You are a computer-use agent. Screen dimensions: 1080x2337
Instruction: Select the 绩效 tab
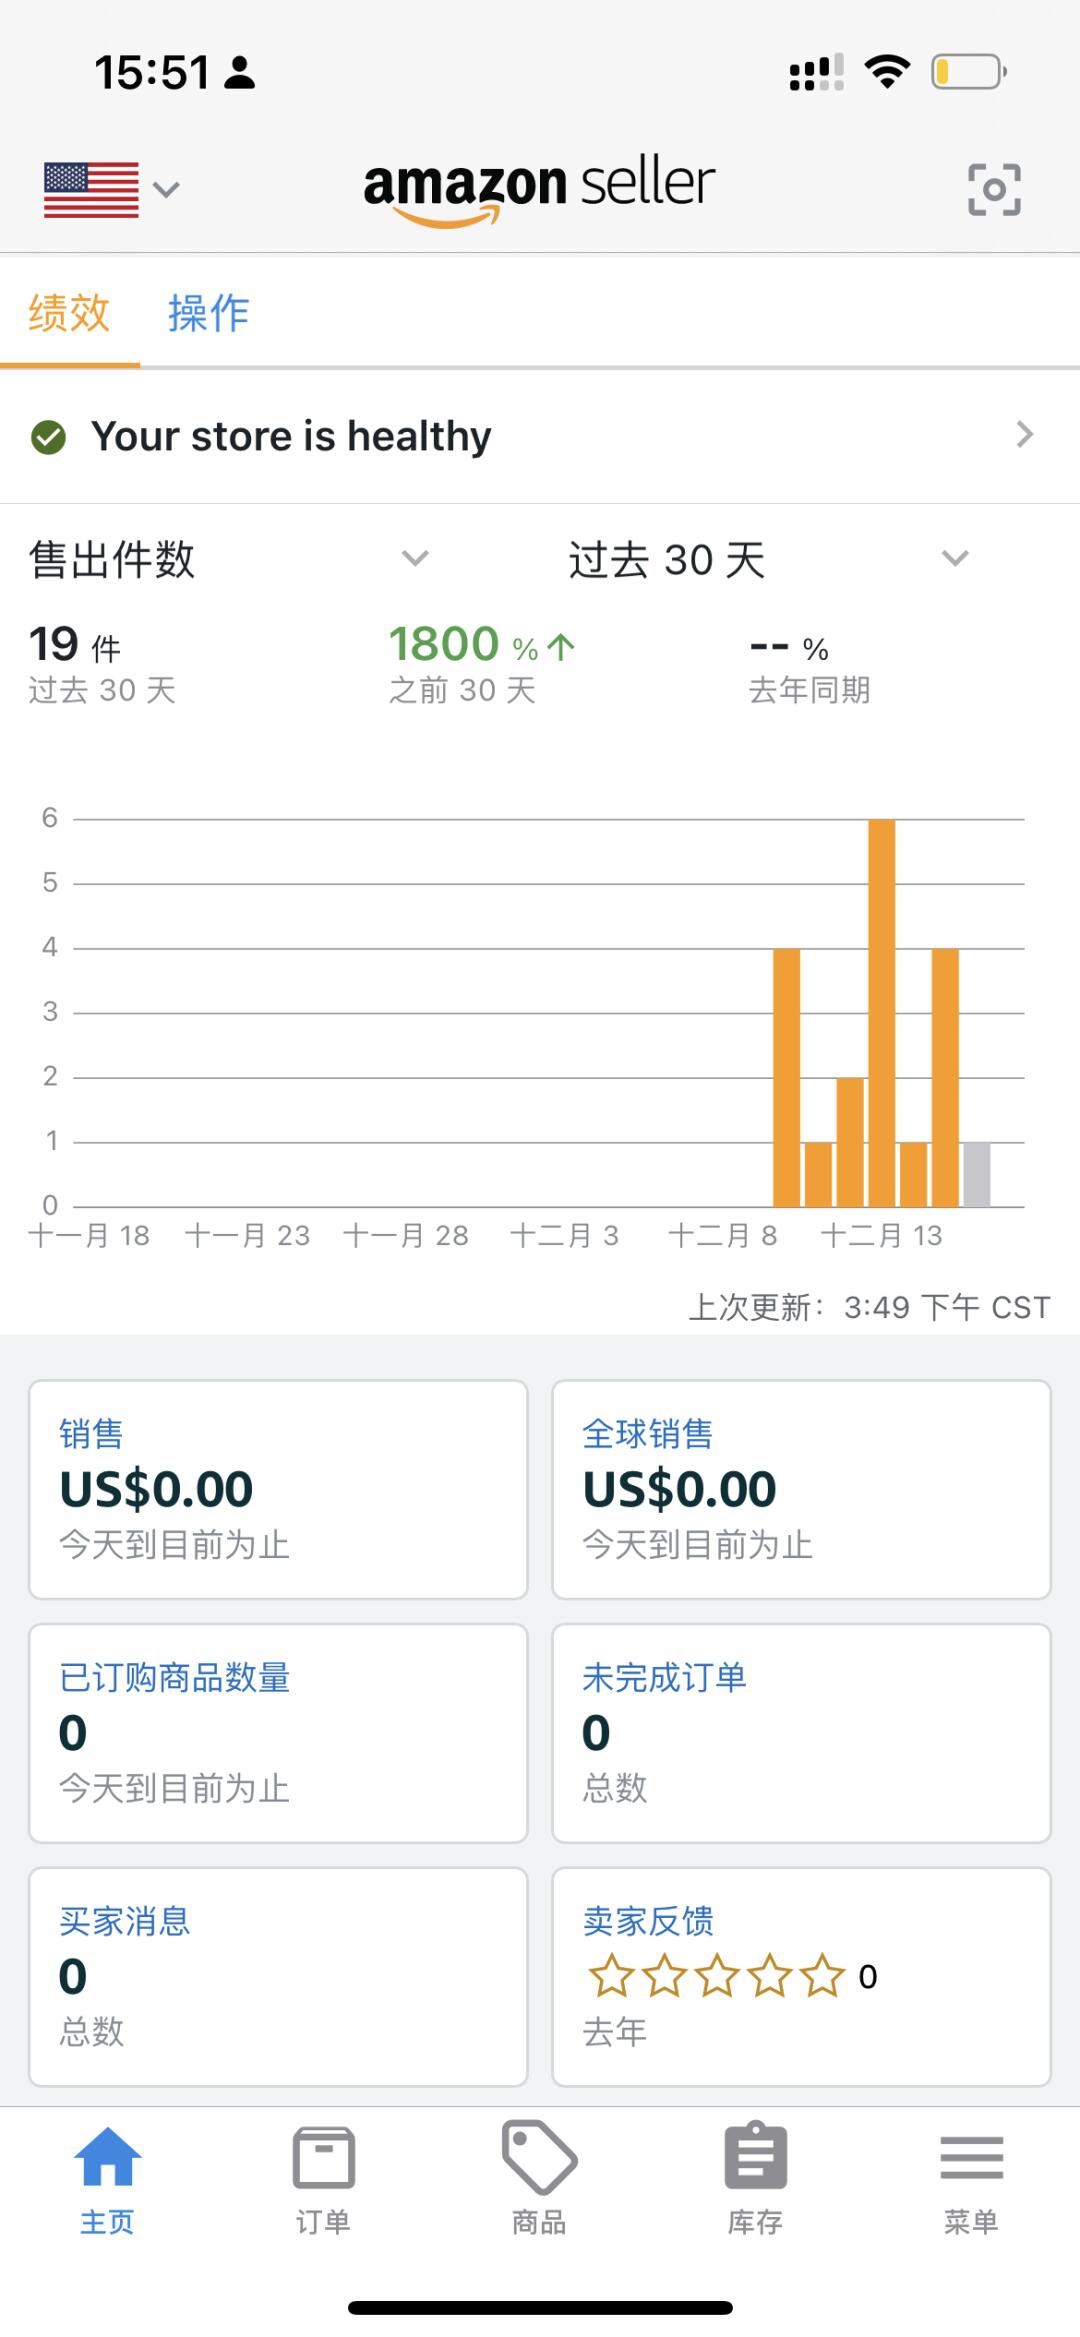68,313
